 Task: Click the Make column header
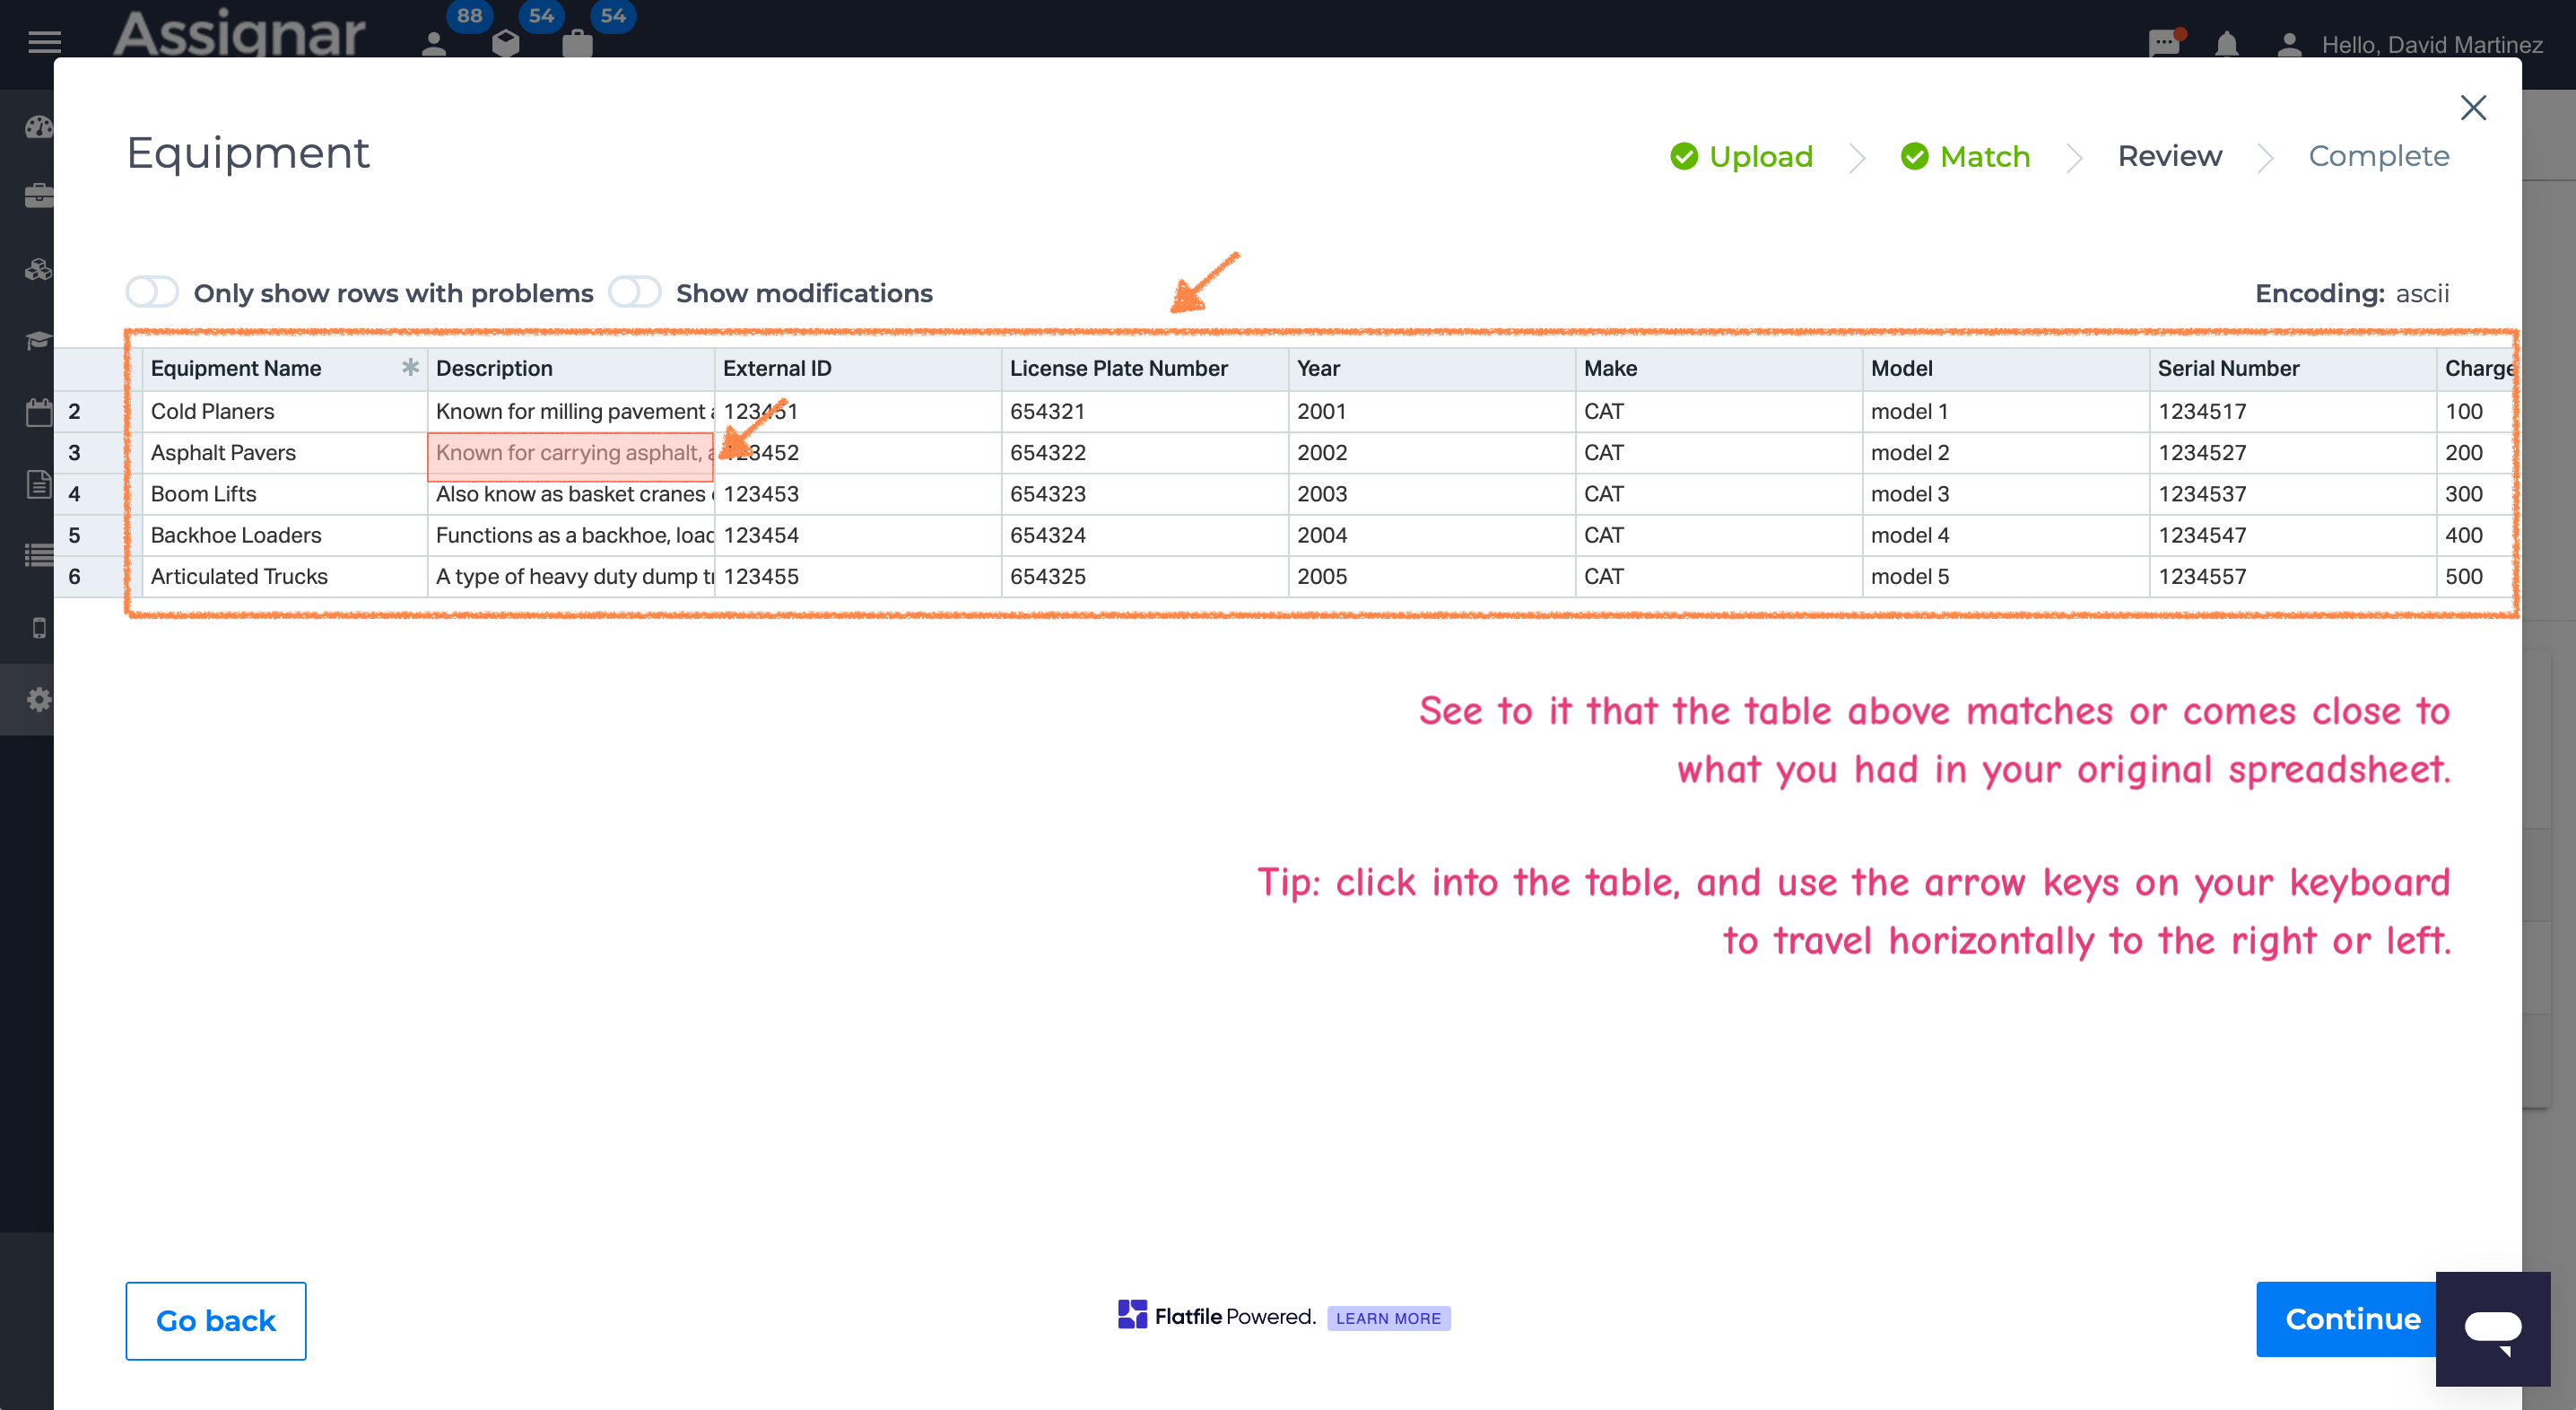[1719, 368]
